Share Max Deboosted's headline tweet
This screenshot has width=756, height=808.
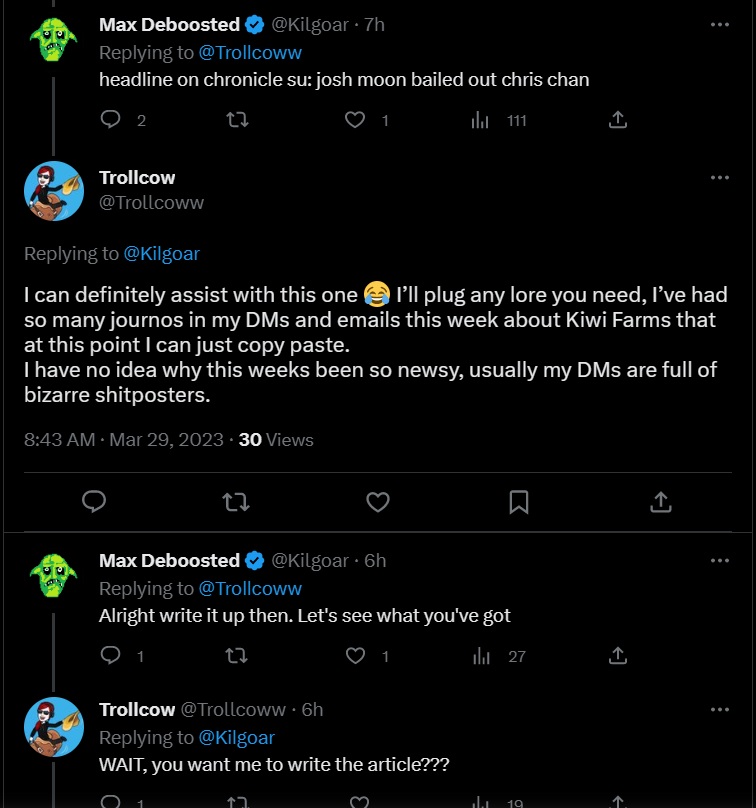pos(618,120)
